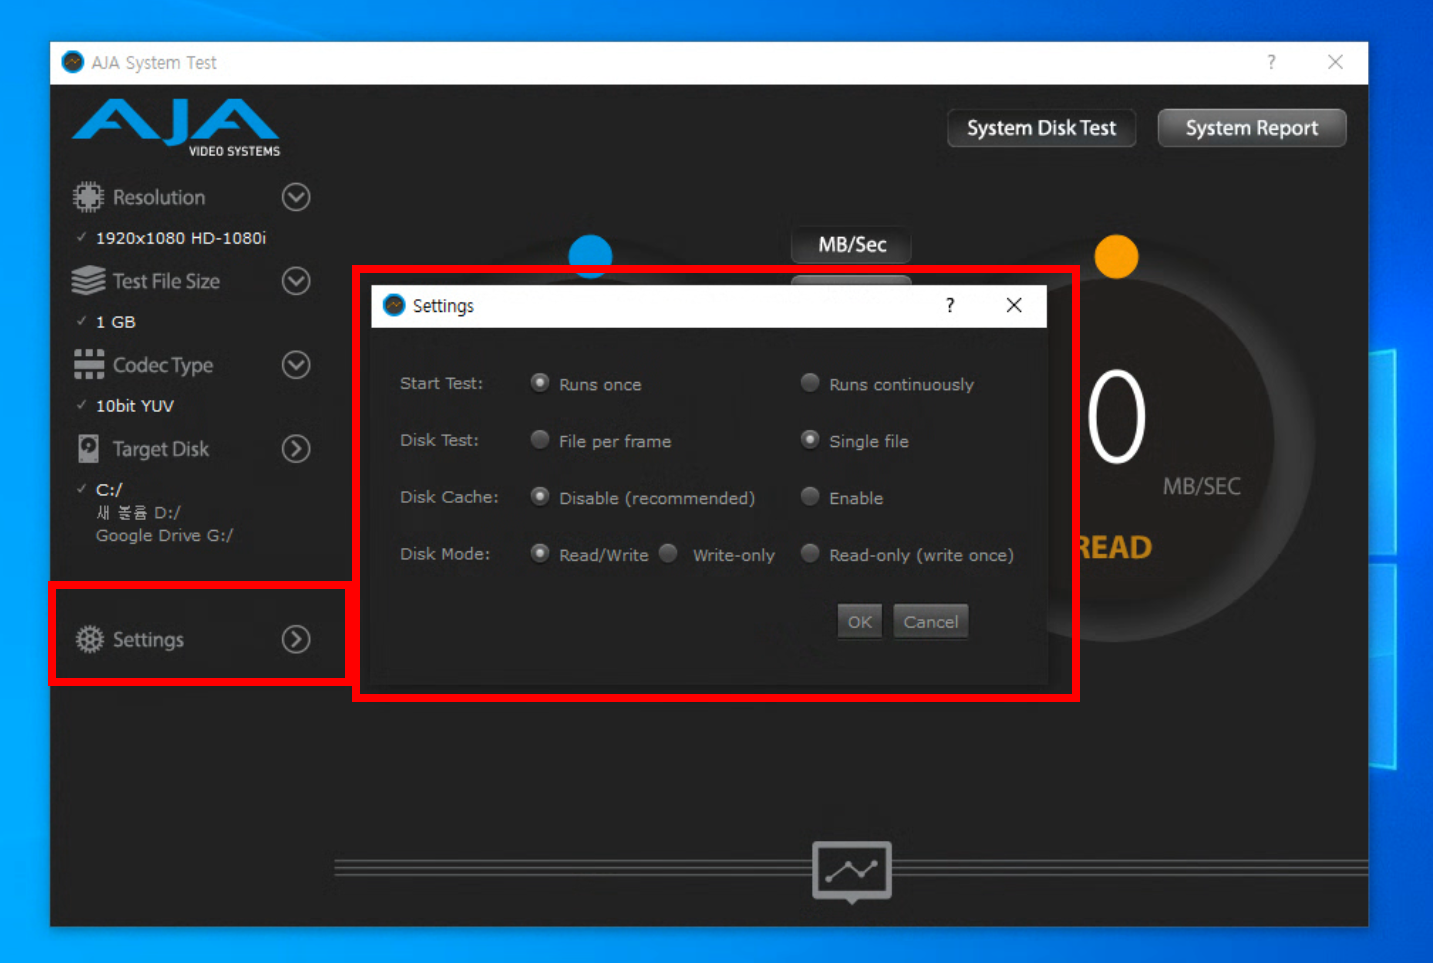Screen dimensions: 1433x963
Task: Click the AJA System Test title bar icon
Action: coord(72,62)
